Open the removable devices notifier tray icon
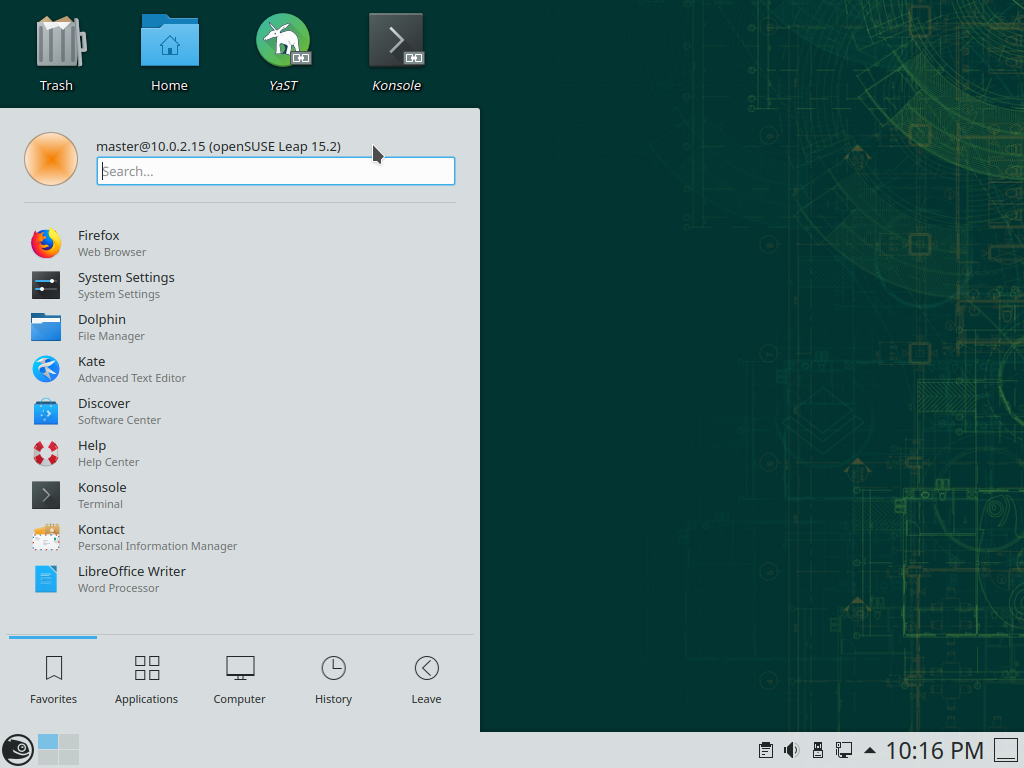Screen dimensions: 1024x768 (x=818, y=750)
